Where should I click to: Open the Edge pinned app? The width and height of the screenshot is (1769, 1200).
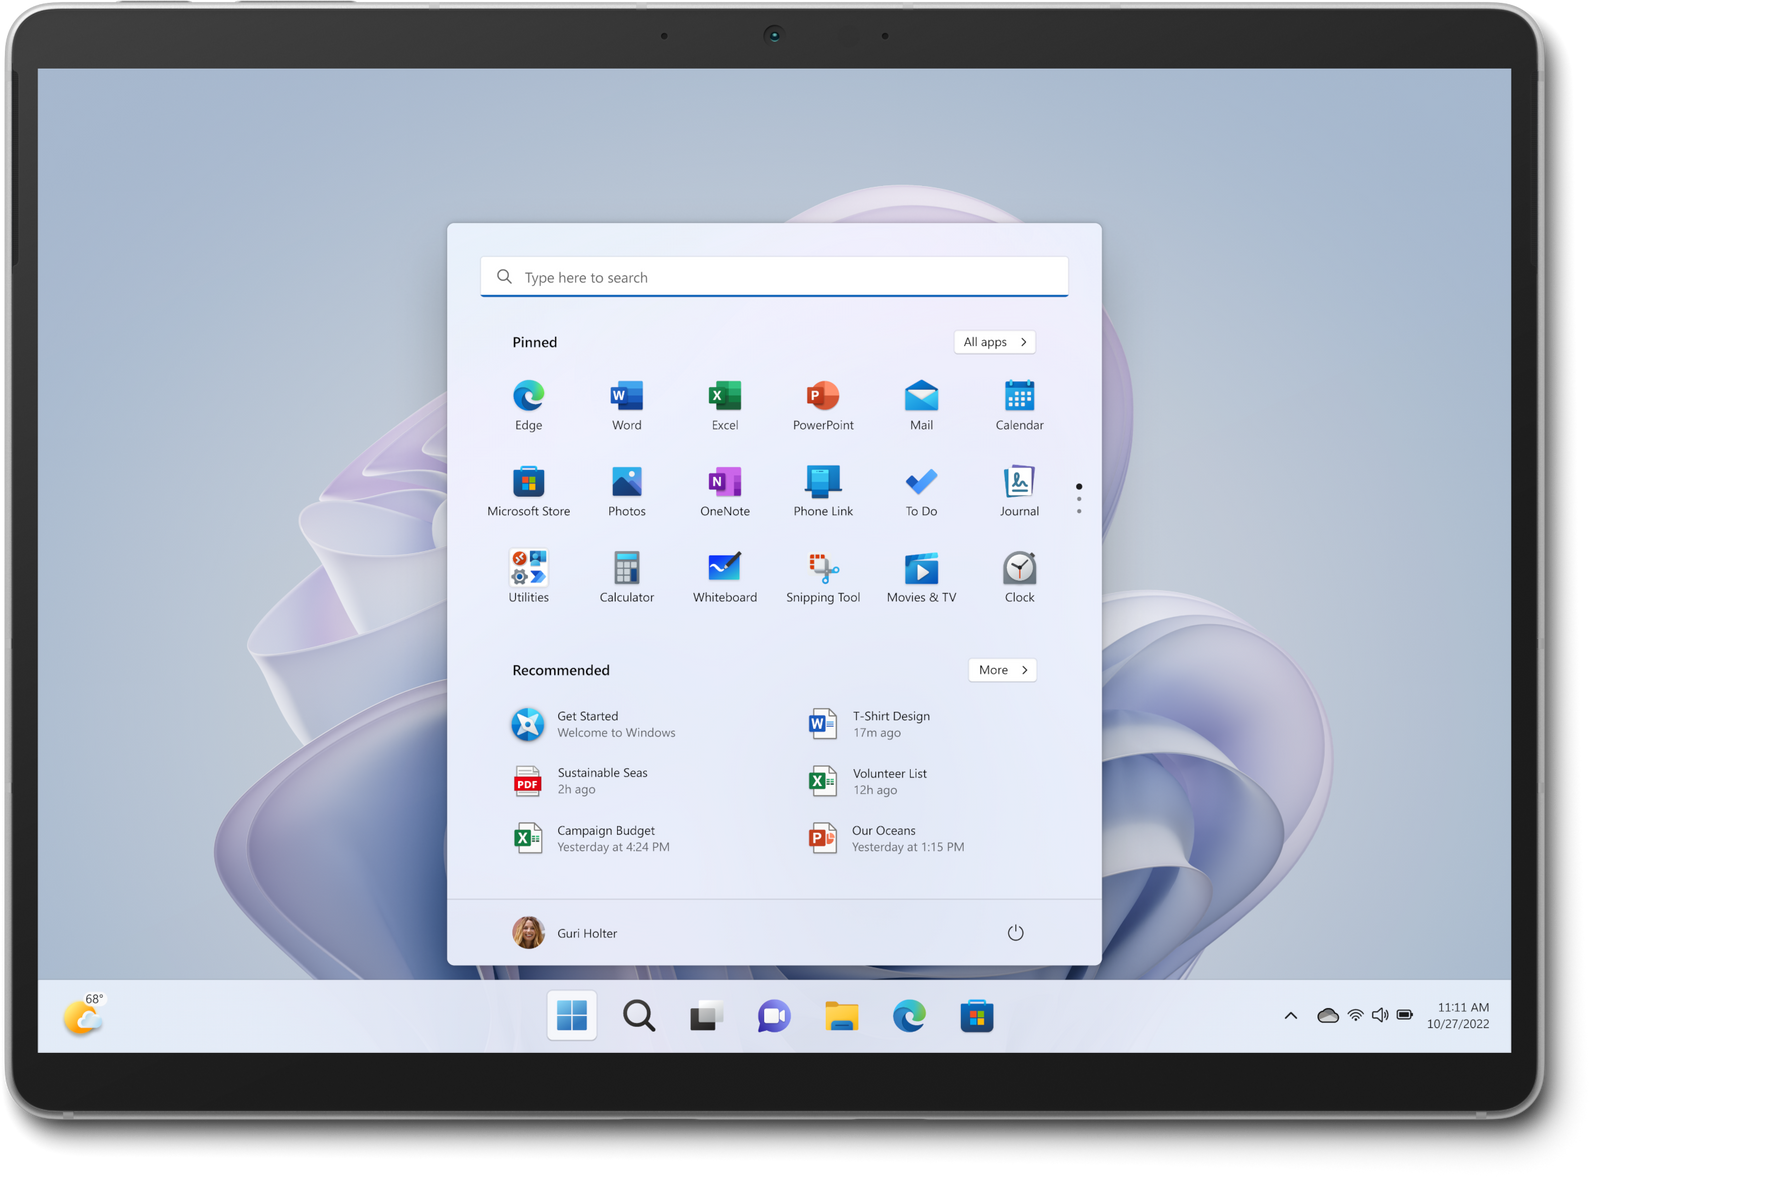pyautogui.click(x=528, y=405)
